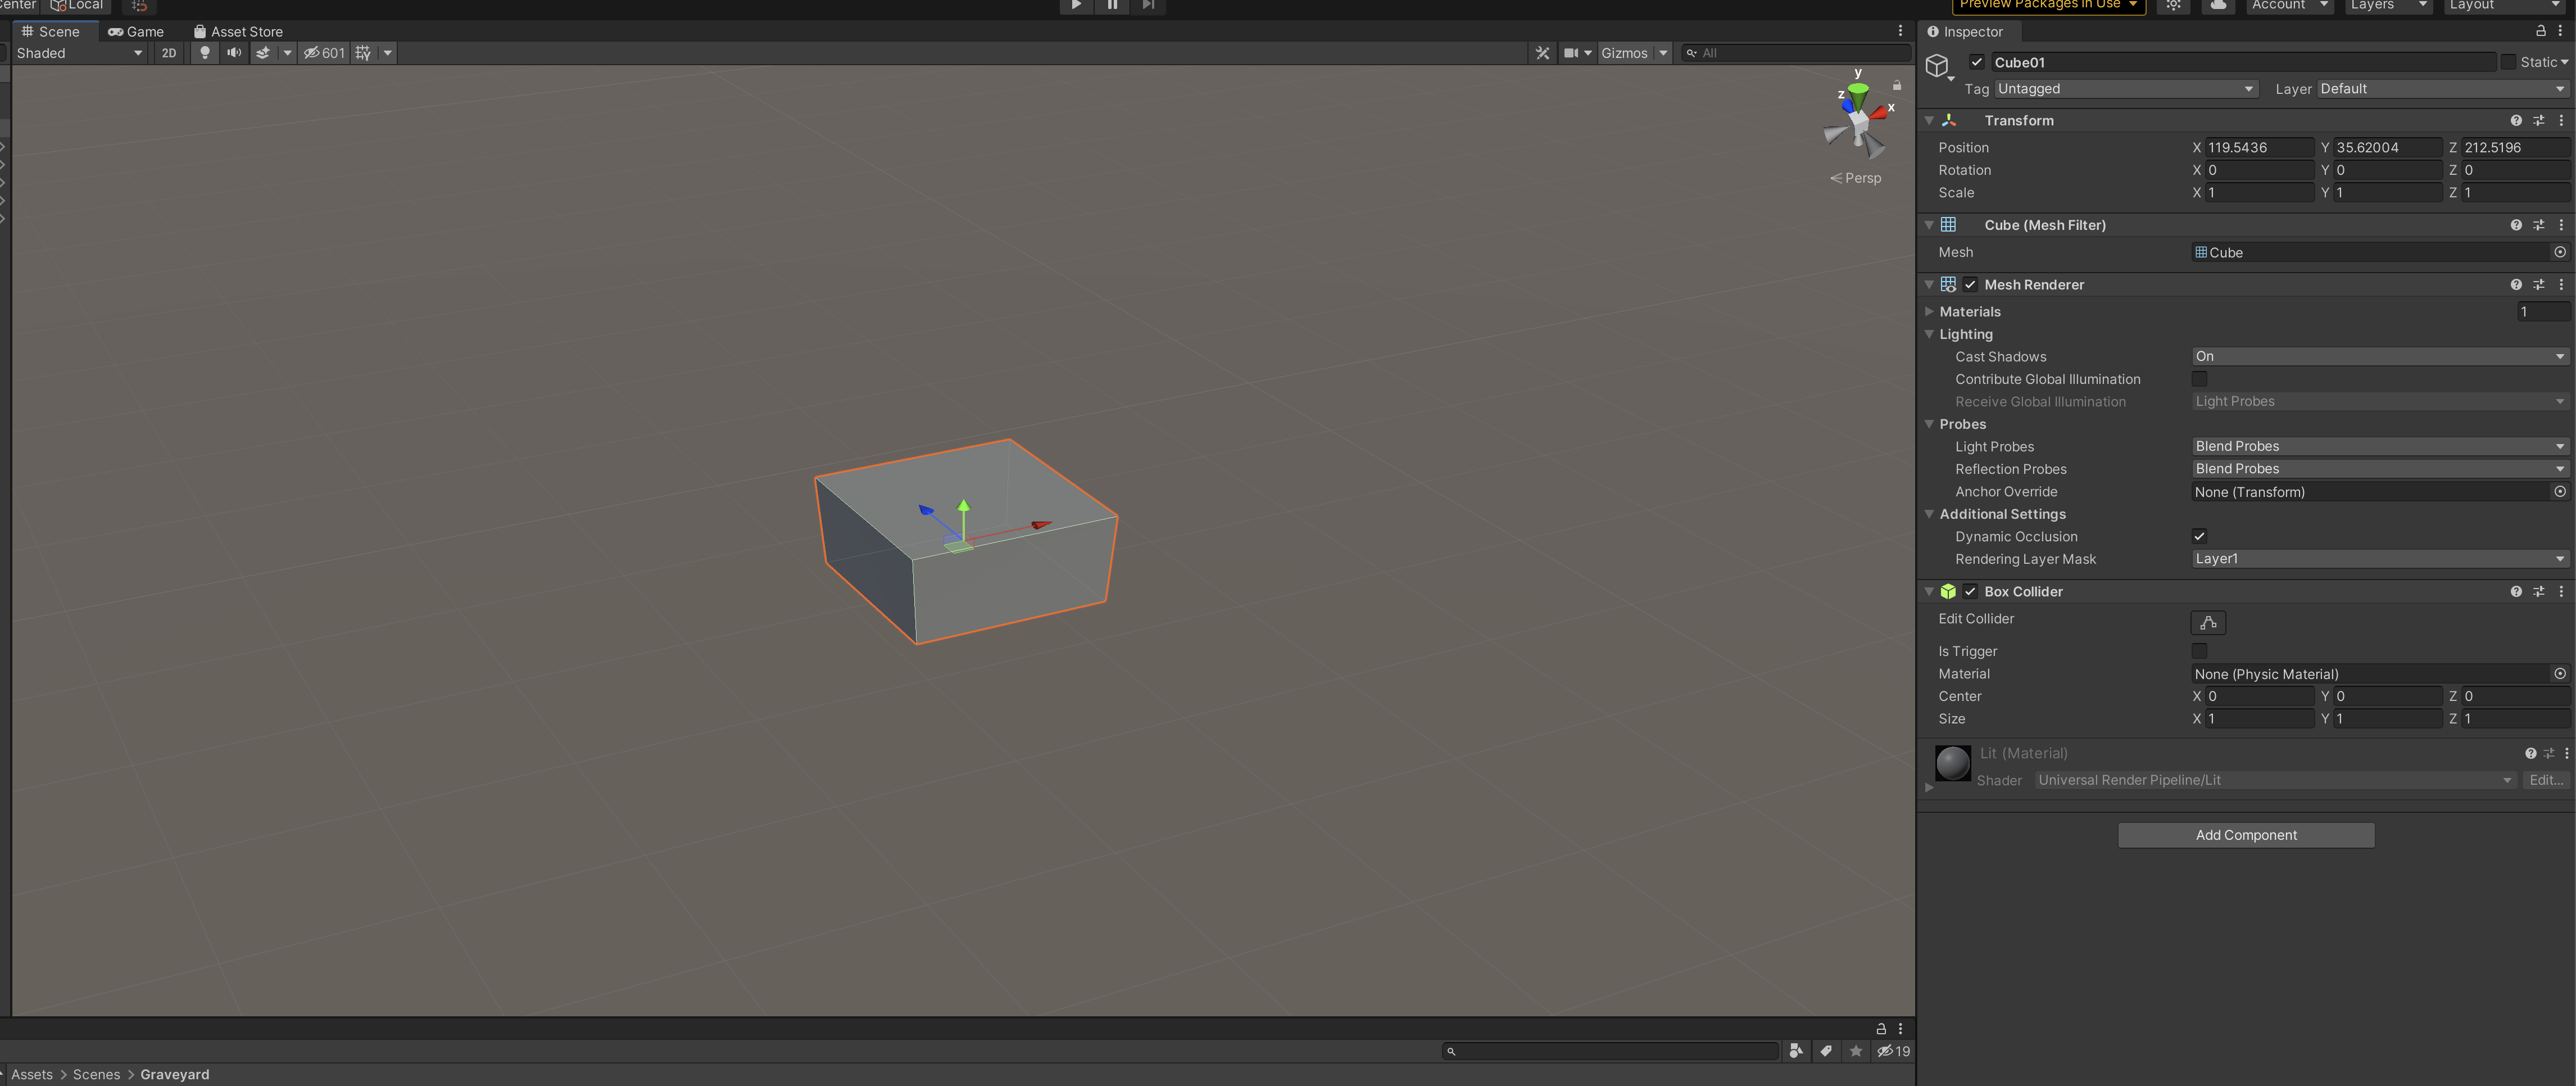Toggle scene lighting in the Scene view toolbar
The image size is (2576, 1086).
tap(204, 53)
